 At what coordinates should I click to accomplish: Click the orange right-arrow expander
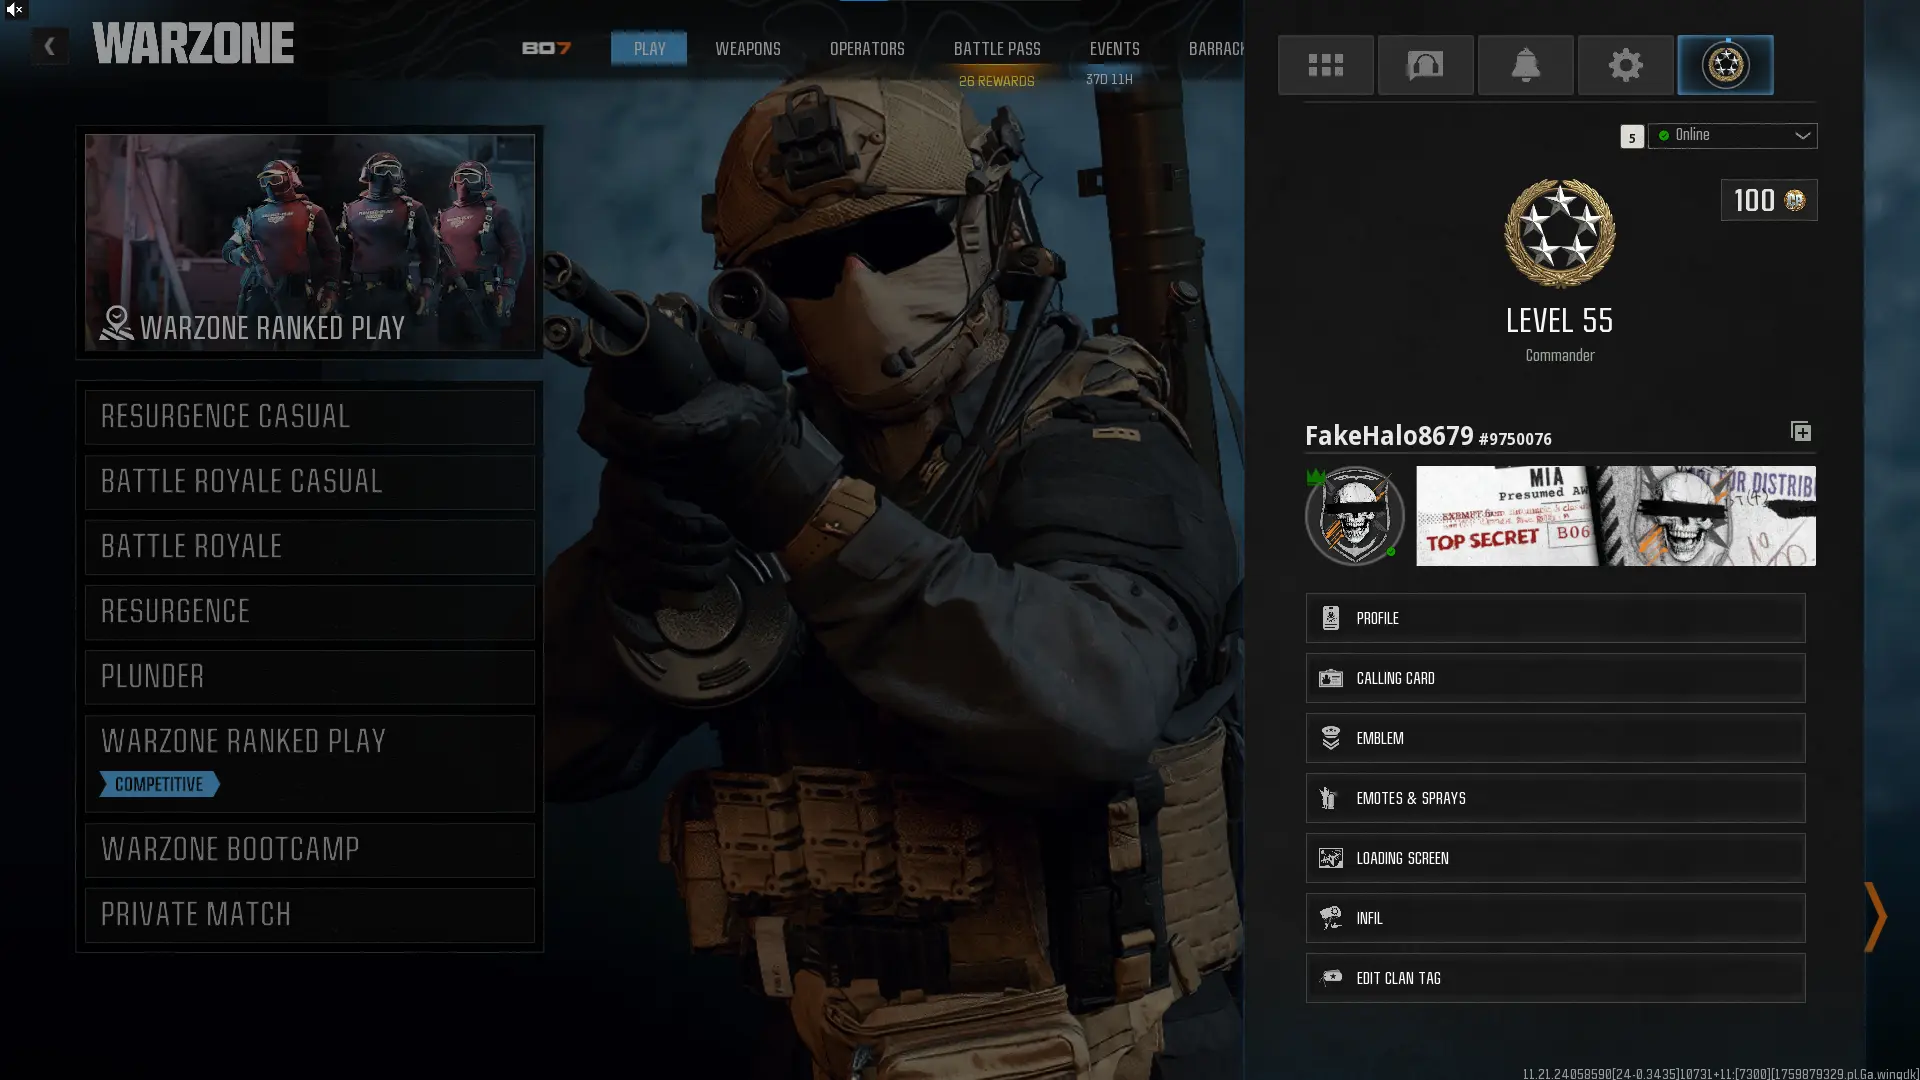pos(1875,916)
